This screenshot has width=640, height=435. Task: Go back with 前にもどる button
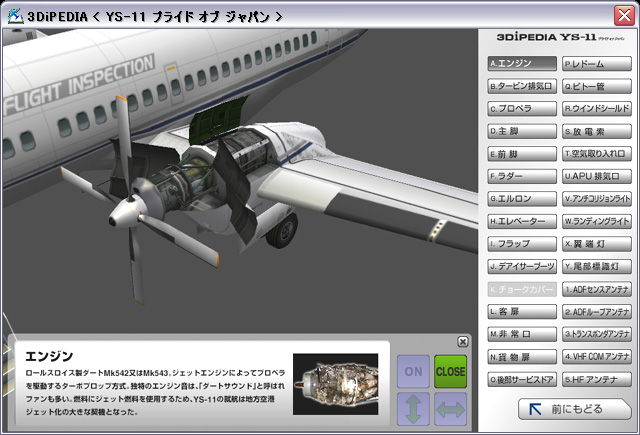tap(574, 408)
